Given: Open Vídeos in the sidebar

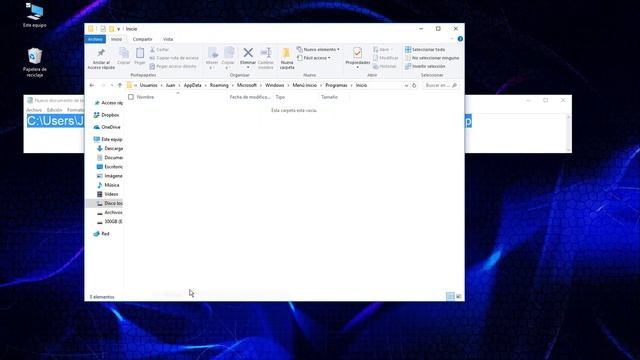Looking at the screenshot, I should (x=108, y=194).
